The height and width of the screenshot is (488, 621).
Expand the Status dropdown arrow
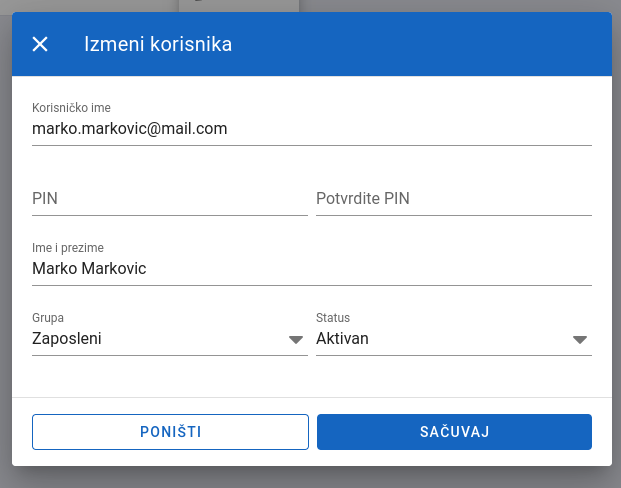(580, 339)
